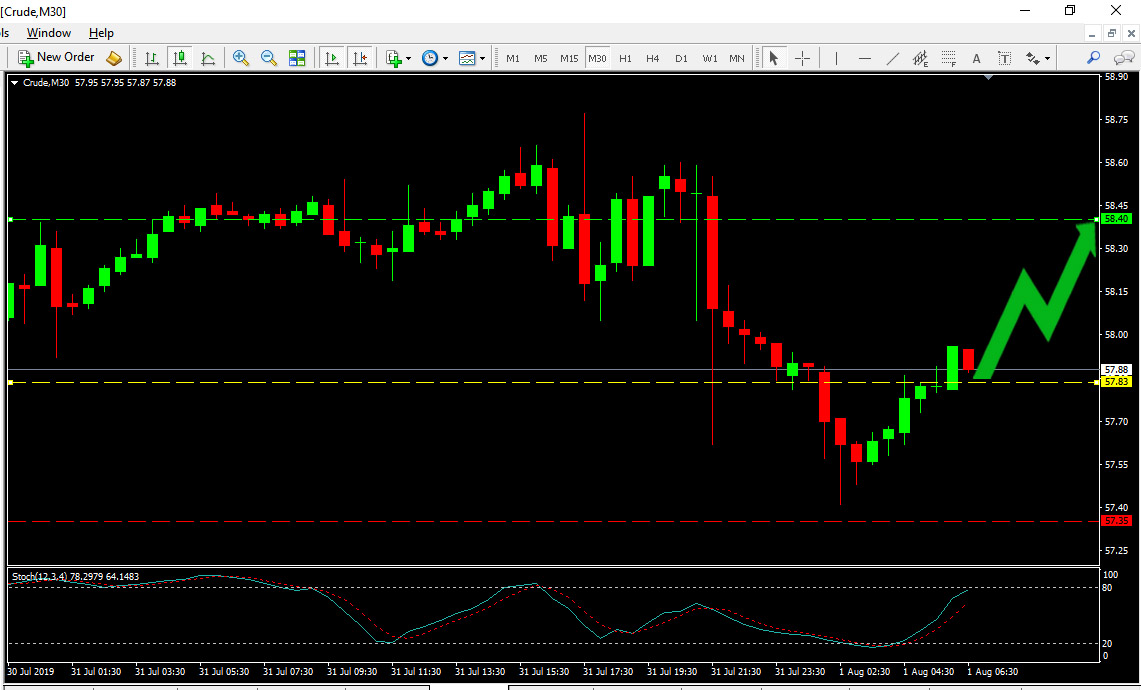This screenshot has width=1141, height=690.
Task: Open the Window menu
Action: coord(49,33)
